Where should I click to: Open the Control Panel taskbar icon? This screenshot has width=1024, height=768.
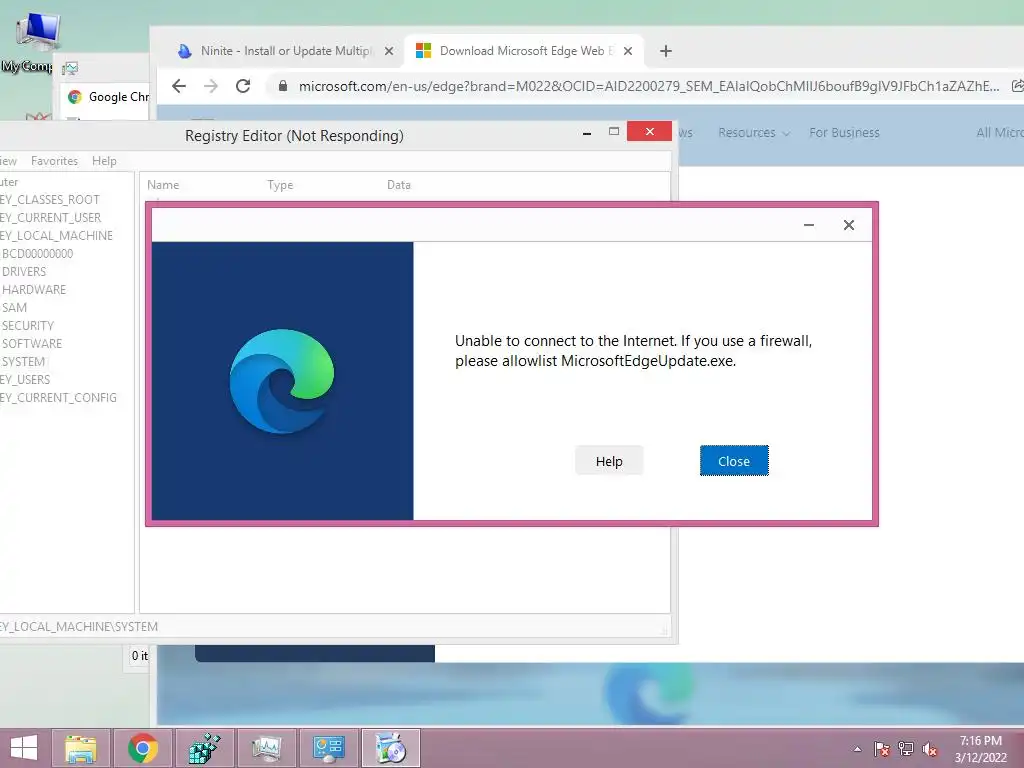pos(328,748)
